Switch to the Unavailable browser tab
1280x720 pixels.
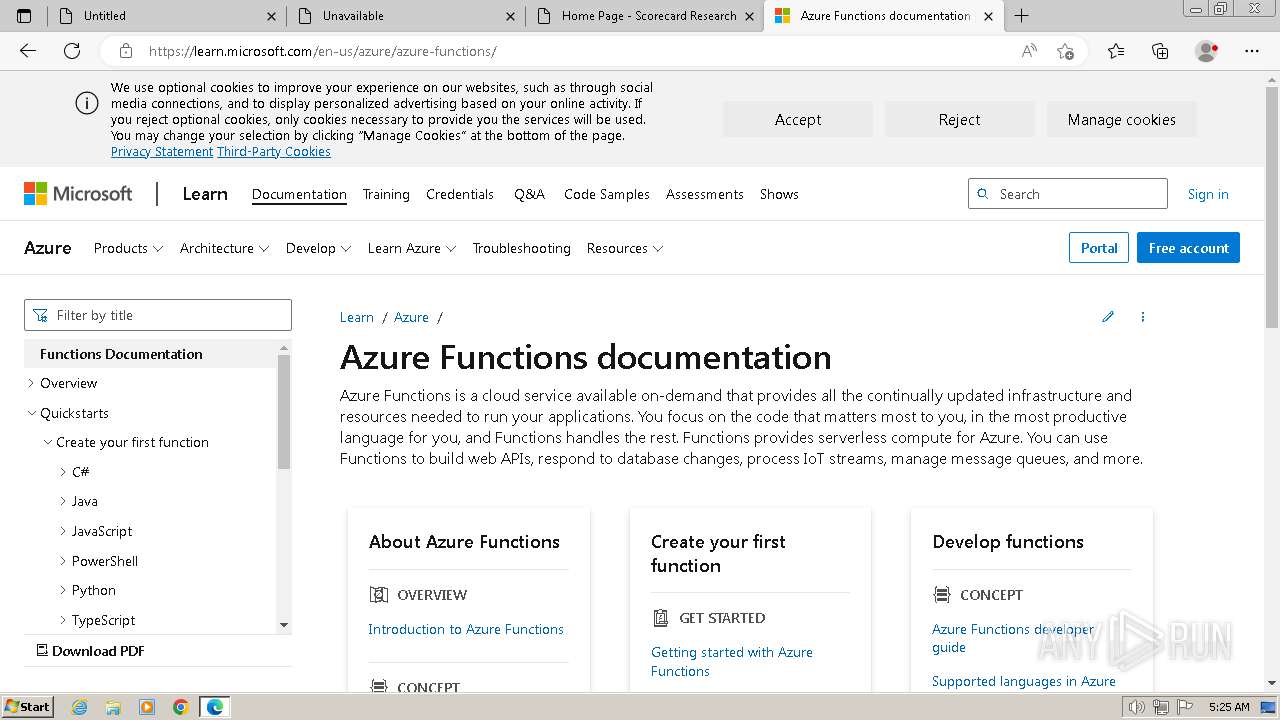click(x=400, y=16)
